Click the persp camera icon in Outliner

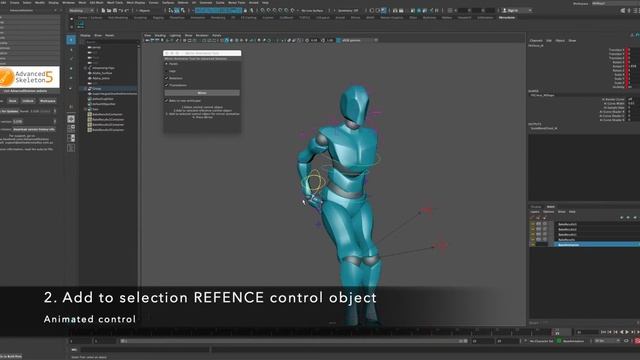[x=90, y=47]
